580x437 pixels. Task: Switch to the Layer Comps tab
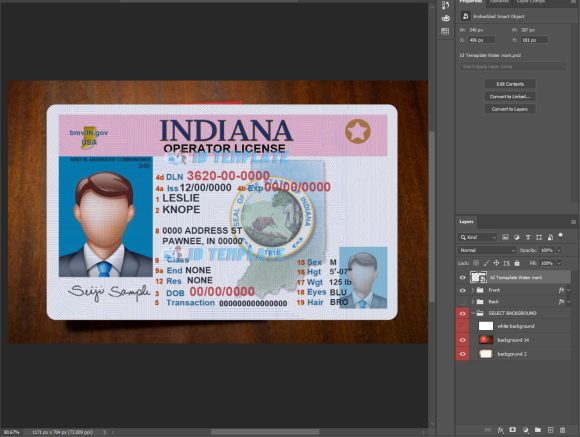pyautogui.click(x=530, y=2)
